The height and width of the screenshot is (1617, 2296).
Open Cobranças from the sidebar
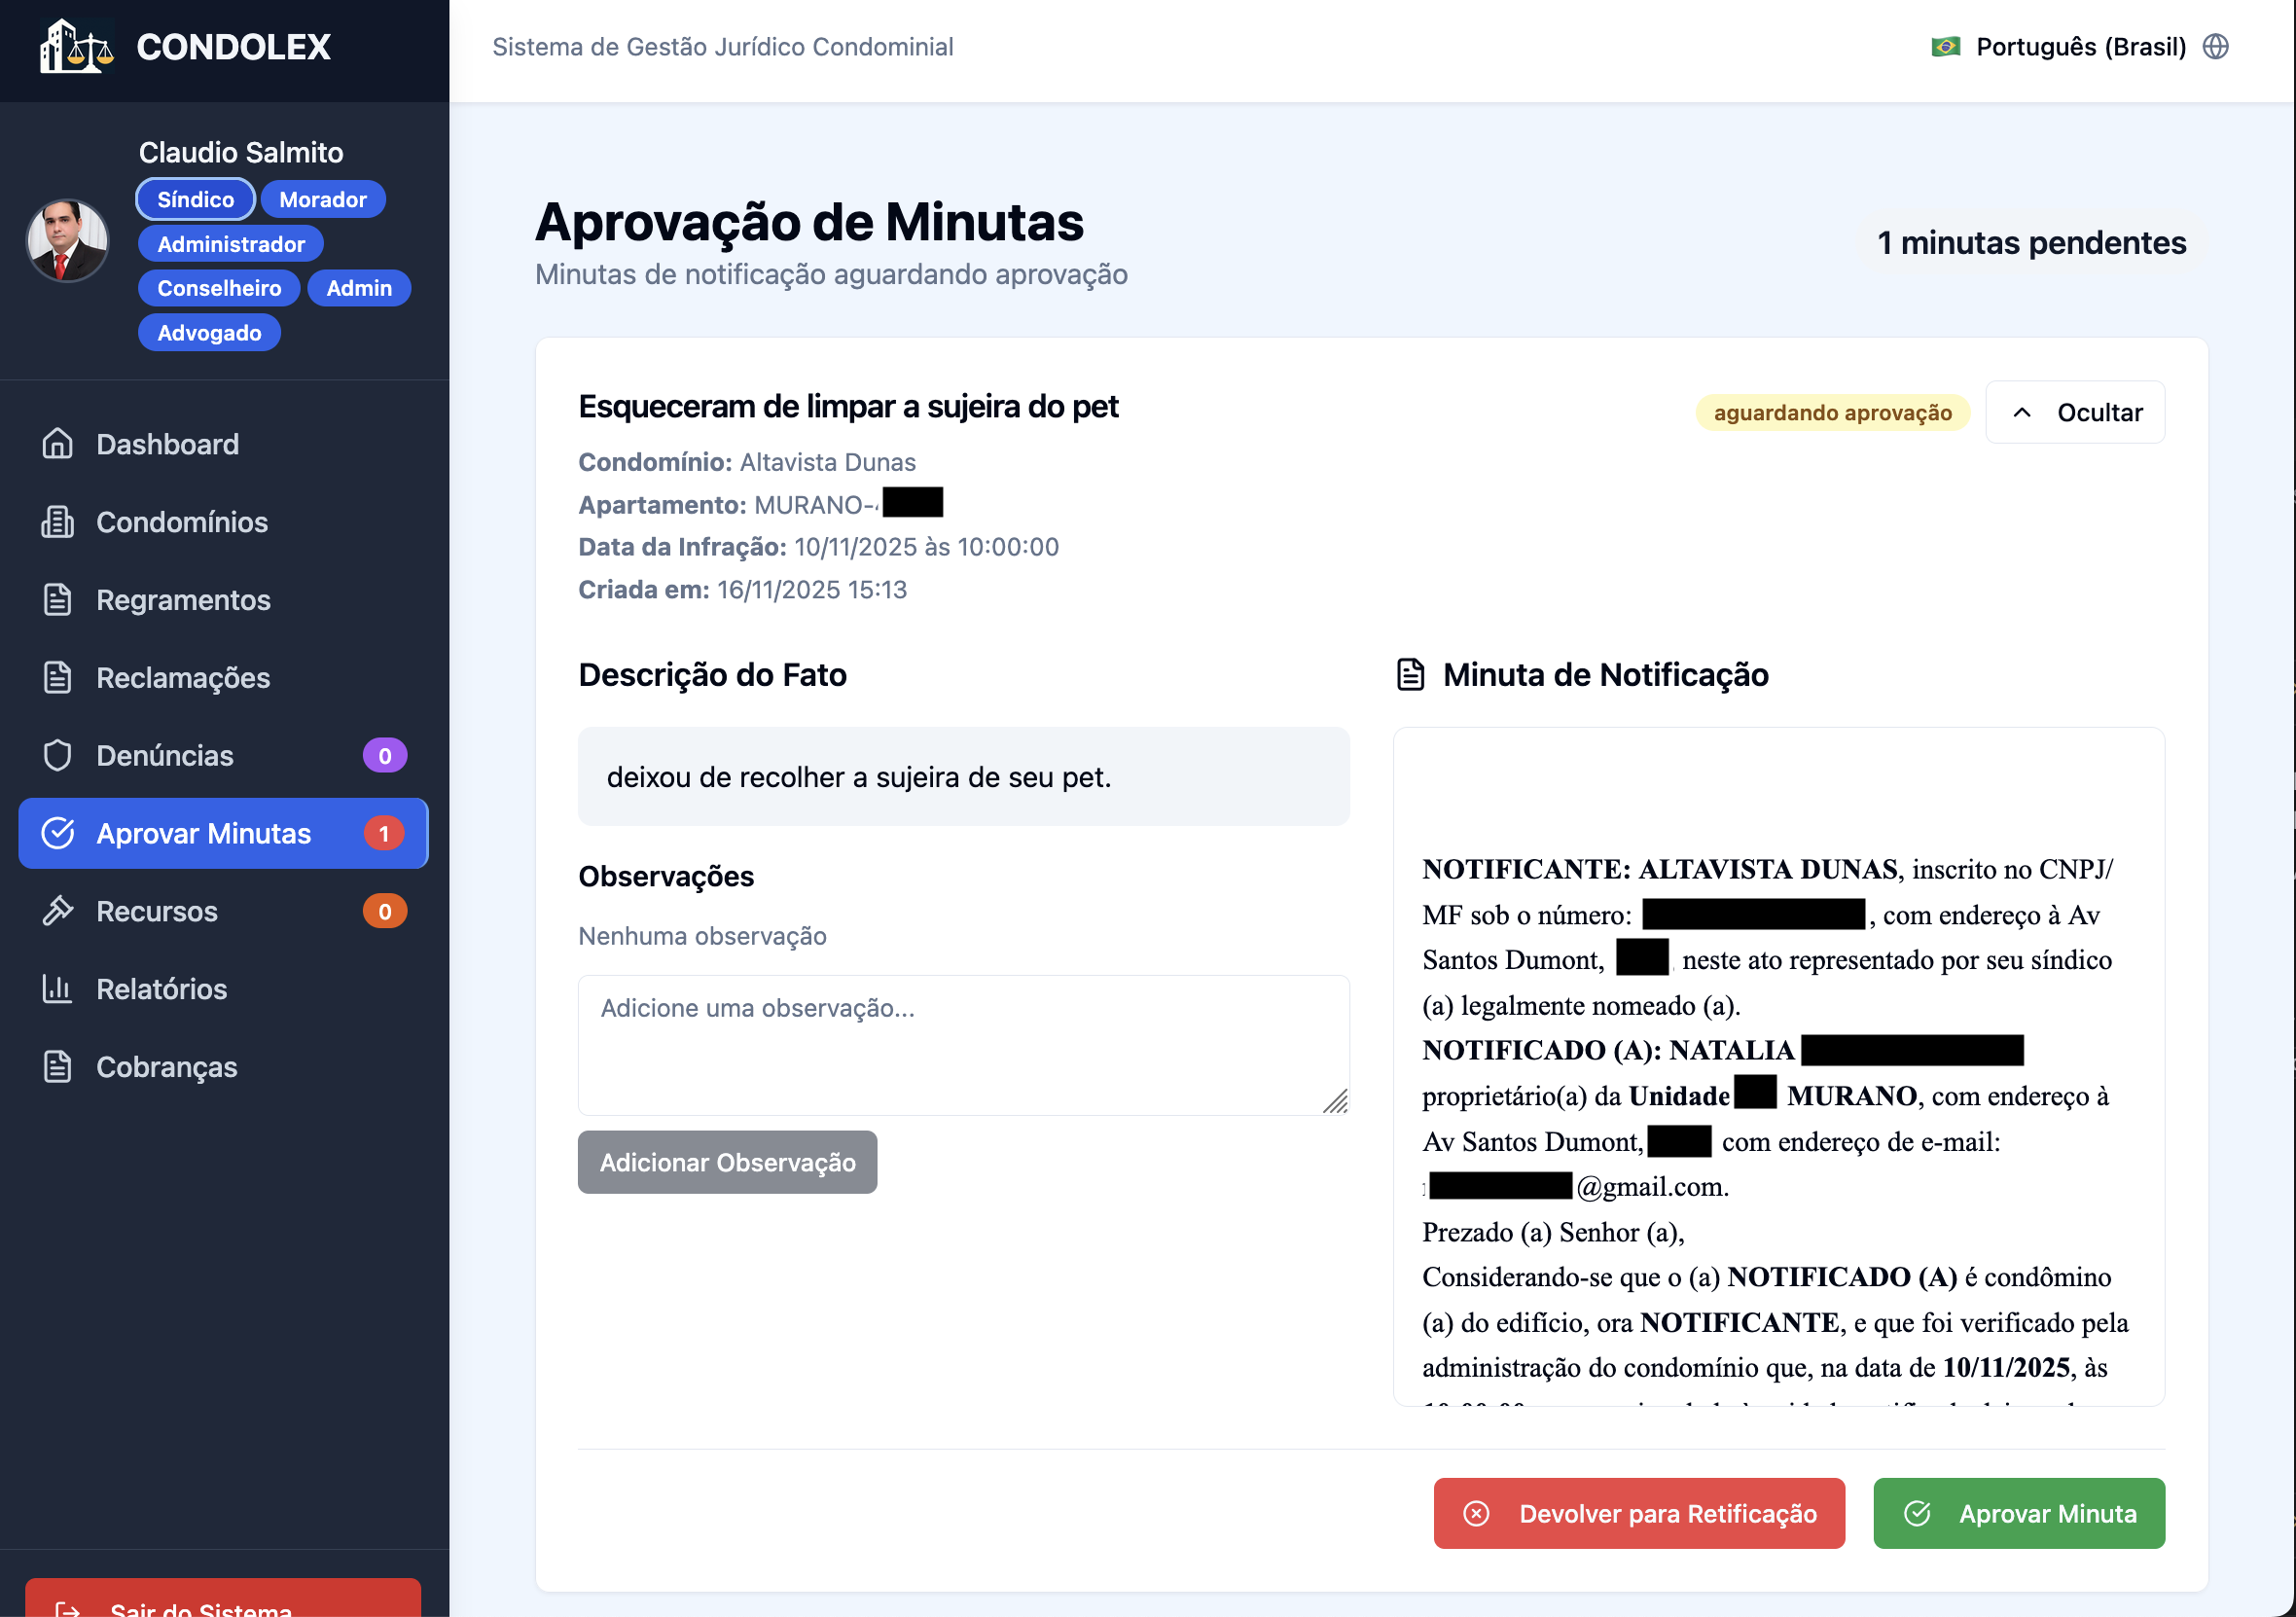tap(166, 1066)
